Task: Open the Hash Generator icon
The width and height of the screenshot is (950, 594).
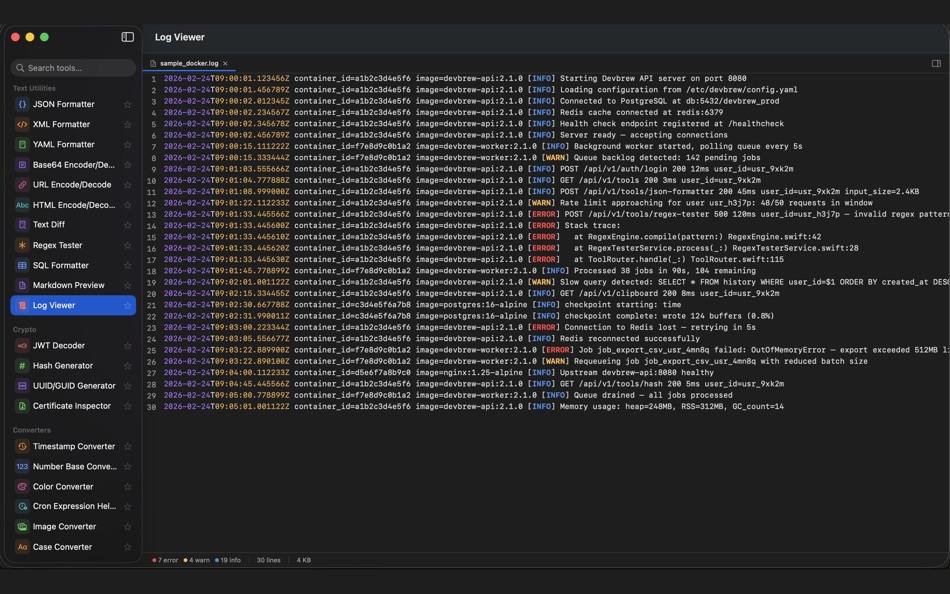Action: (x=22, y=366)
